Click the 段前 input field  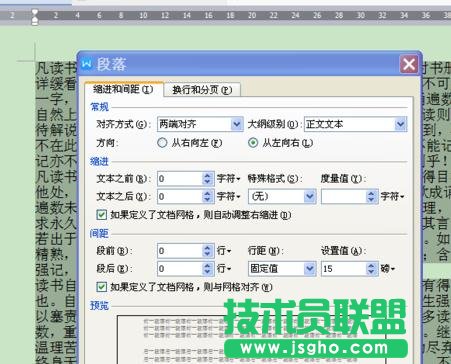coord(180,251)
